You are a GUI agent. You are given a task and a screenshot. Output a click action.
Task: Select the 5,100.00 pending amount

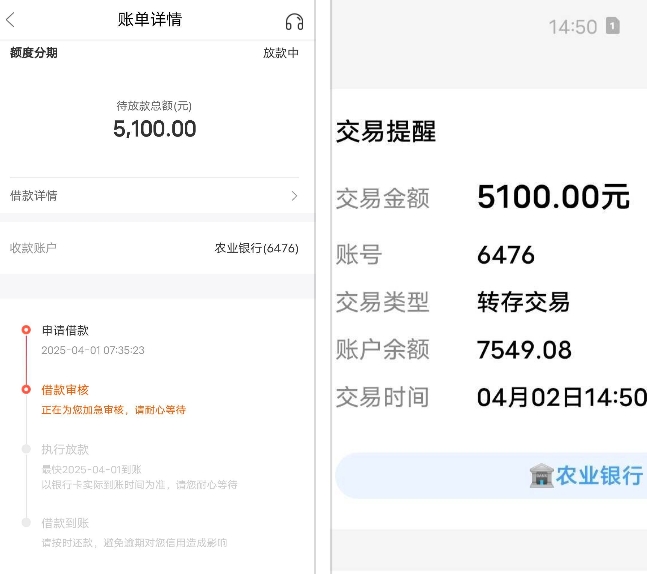pos(155,128)
